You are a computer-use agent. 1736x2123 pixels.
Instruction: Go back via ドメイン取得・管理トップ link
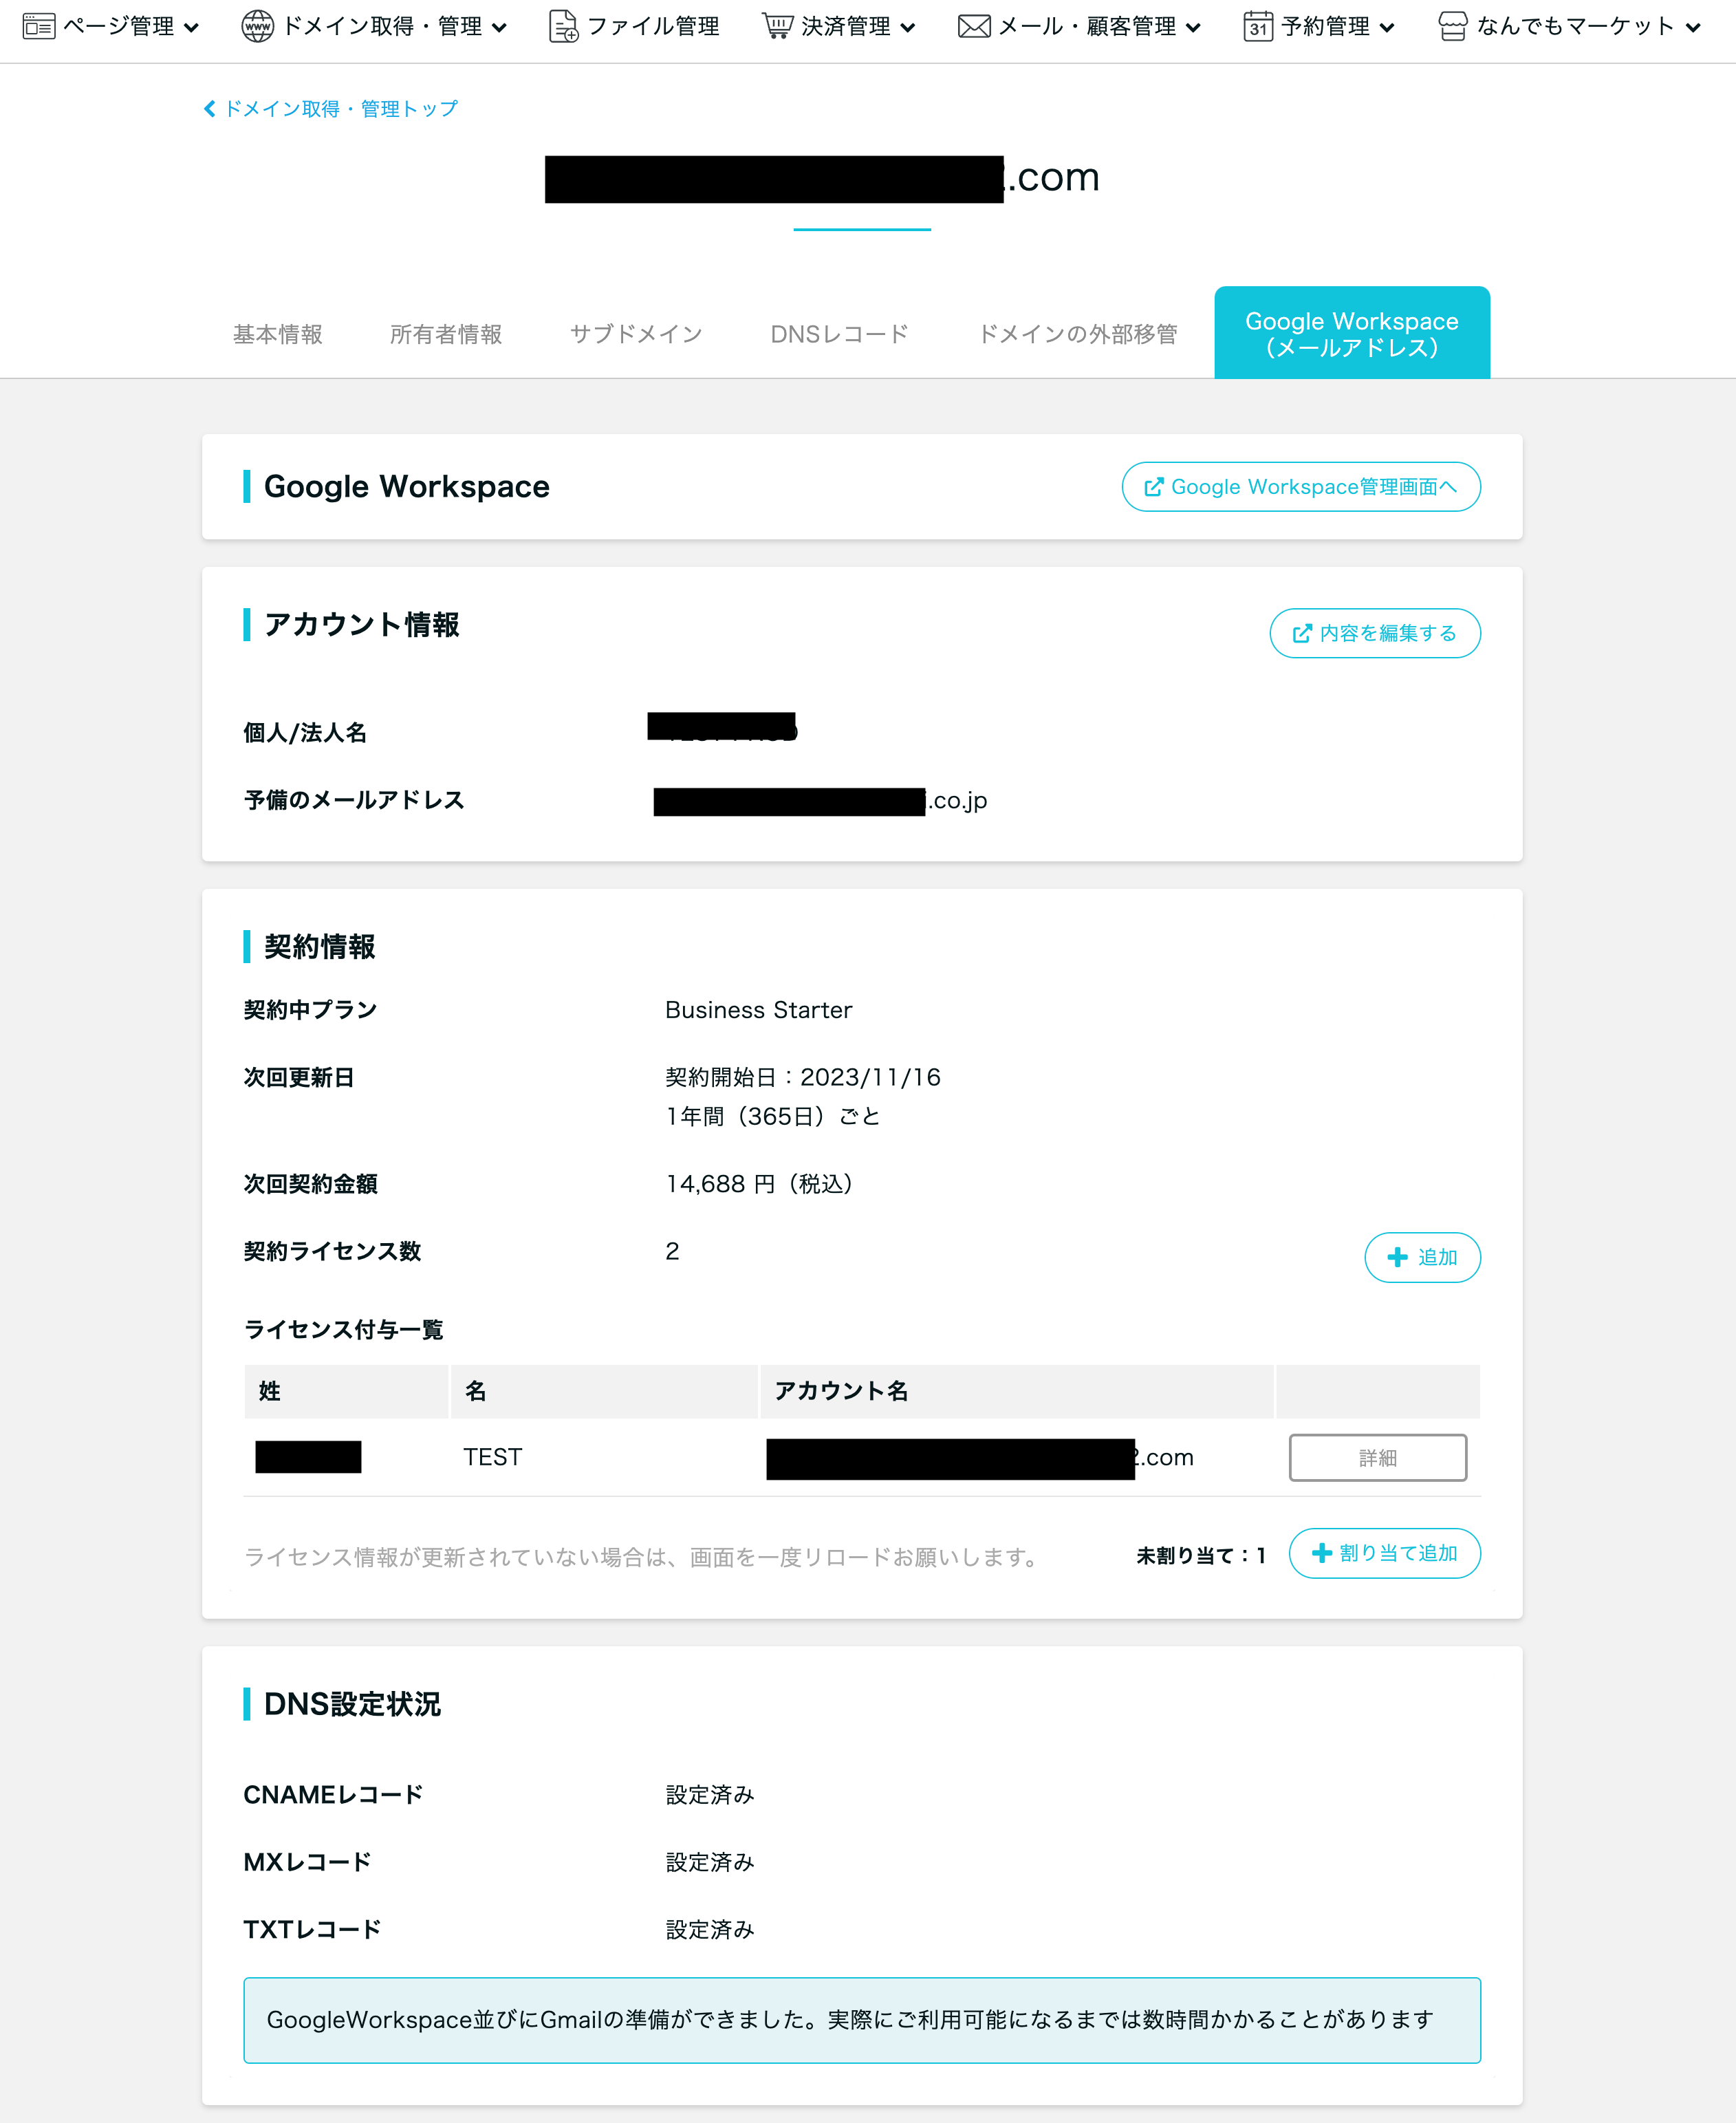[331, 108]
